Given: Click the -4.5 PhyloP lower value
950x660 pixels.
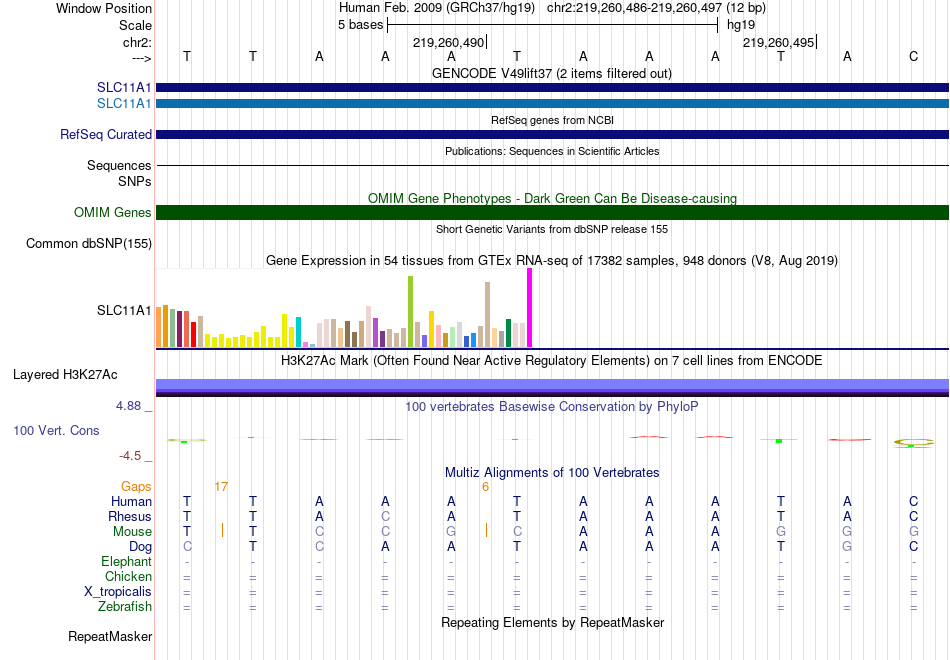Looking at the screenshot, I should click(x=130, y=456).
